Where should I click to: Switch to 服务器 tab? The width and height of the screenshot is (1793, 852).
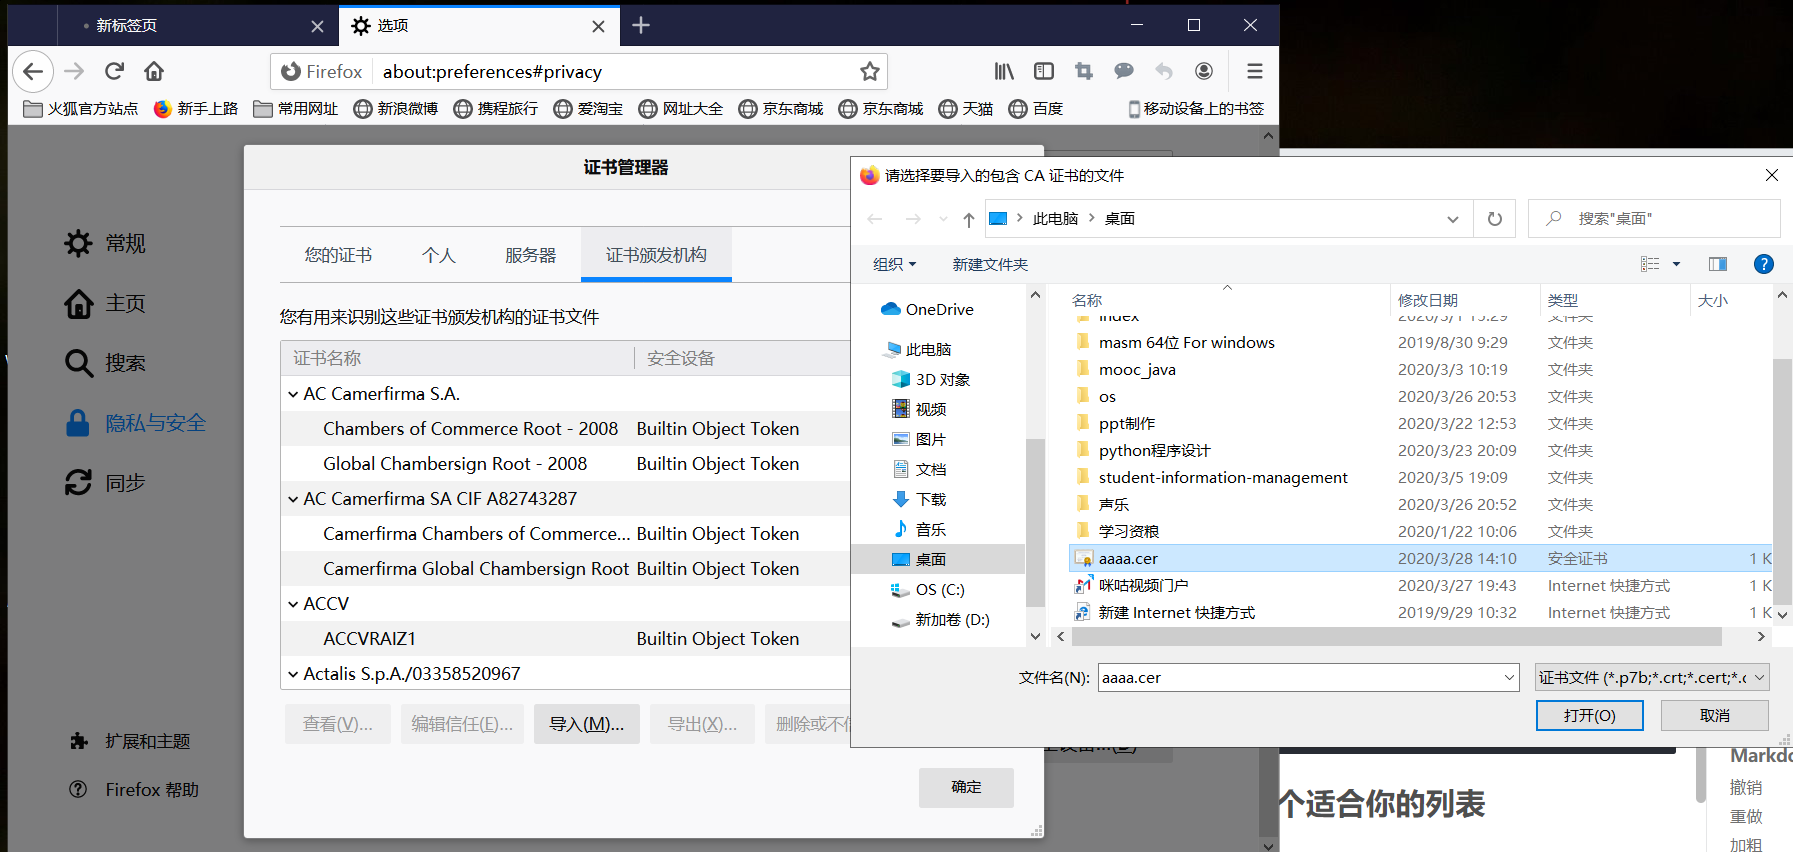(x=530, y=255)
